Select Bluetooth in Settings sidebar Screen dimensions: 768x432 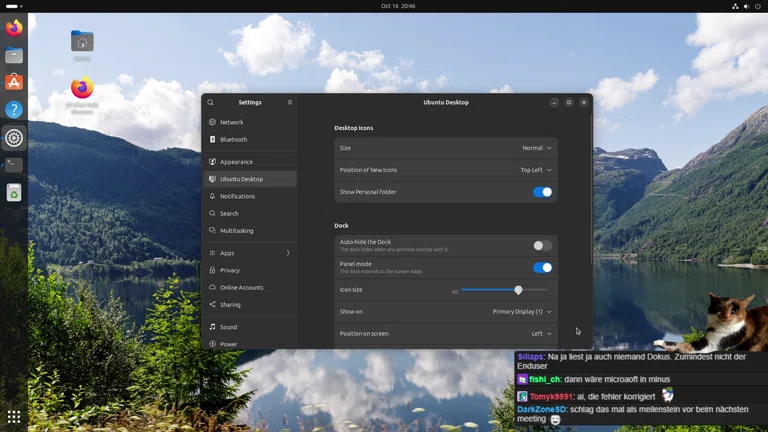pos(233,139)
